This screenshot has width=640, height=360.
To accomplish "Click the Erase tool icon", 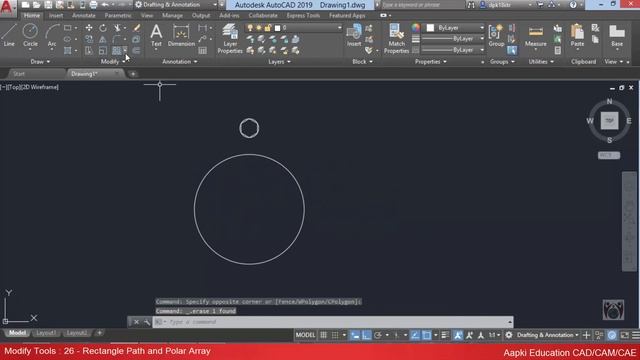I will pos(136,28).
